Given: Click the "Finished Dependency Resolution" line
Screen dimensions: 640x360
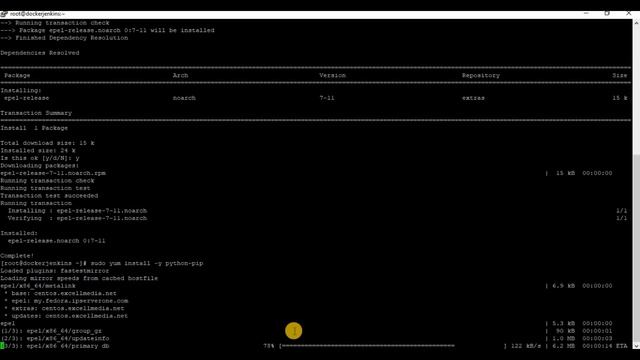Looking at the screenshot, I should tap(64, 38).
